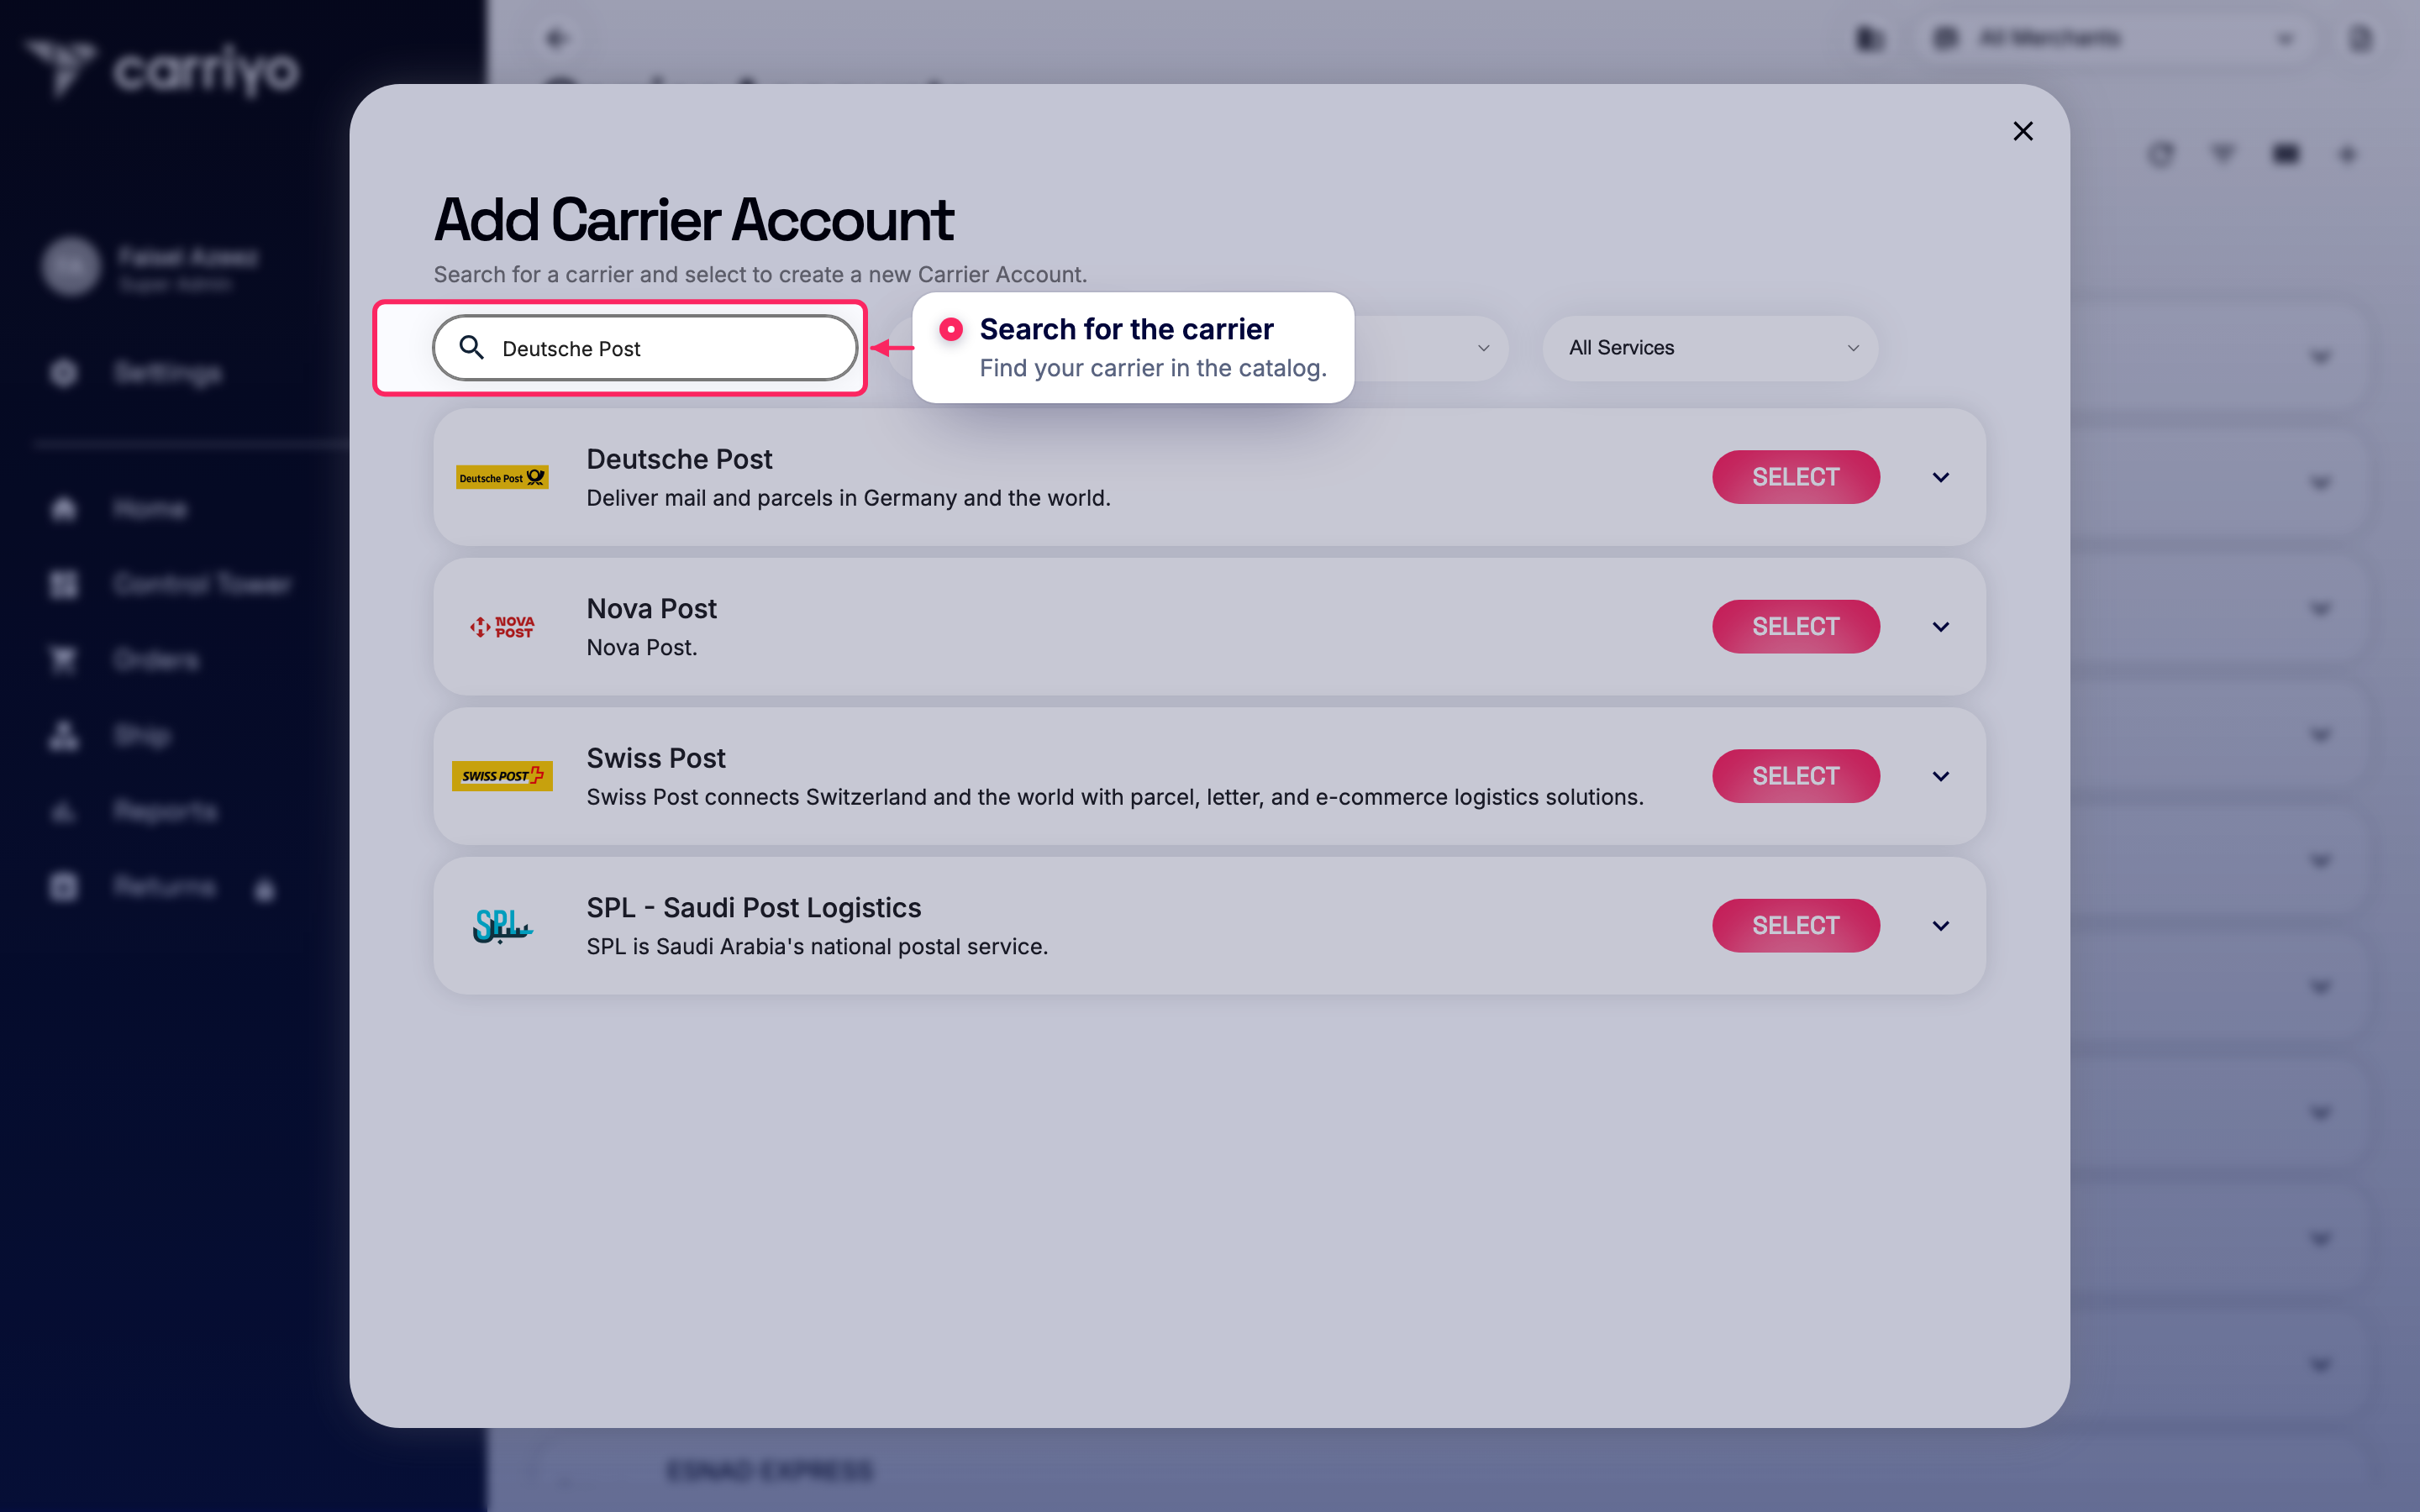2420x1512 pixels.
Task: Click the Deutsche Post search field
Action: tap(645, 348)
